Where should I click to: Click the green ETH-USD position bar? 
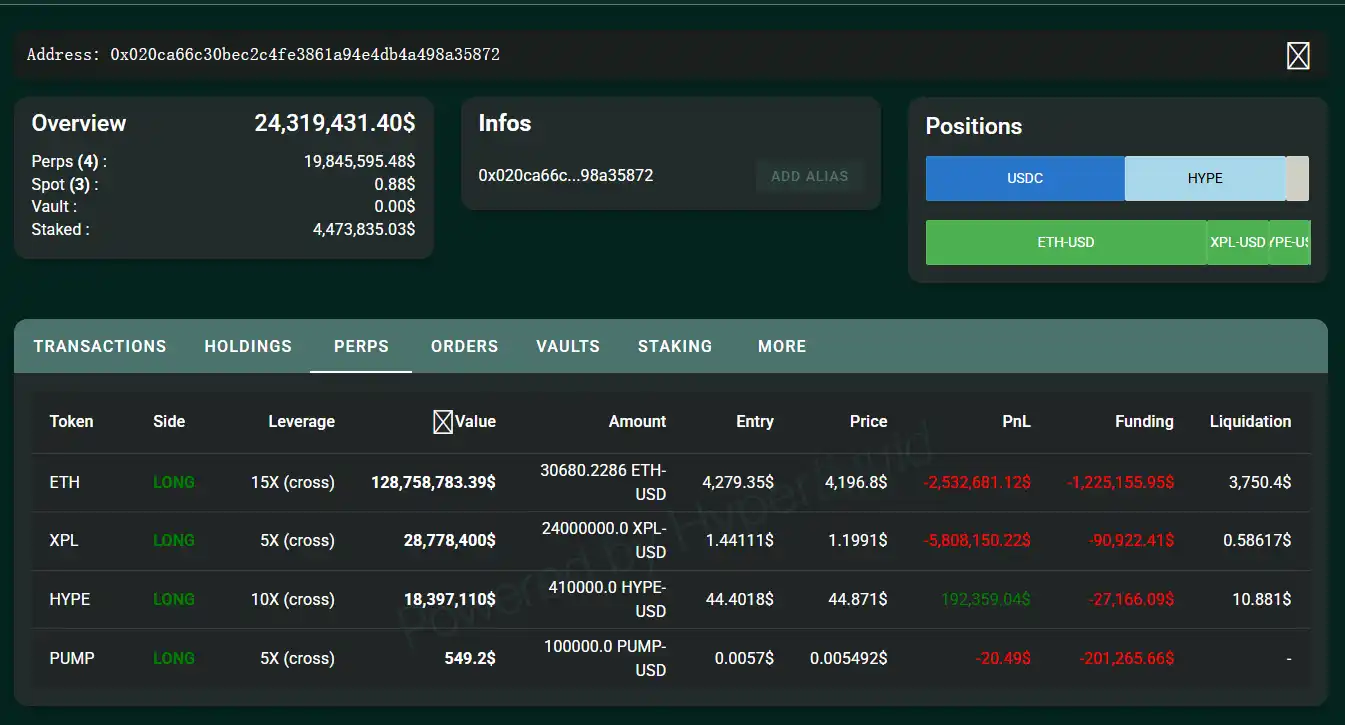[x=1066, y=242]
